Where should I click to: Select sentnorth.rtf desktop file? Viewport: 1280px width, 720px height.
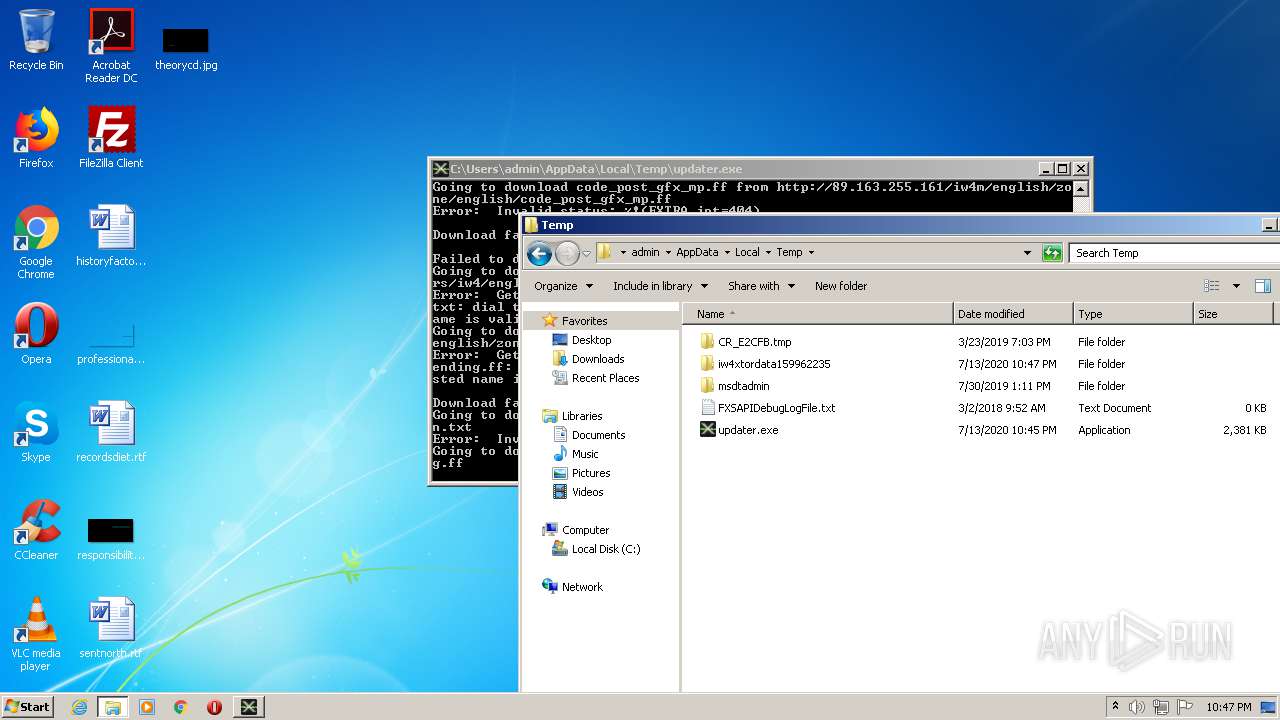point(111,628)
